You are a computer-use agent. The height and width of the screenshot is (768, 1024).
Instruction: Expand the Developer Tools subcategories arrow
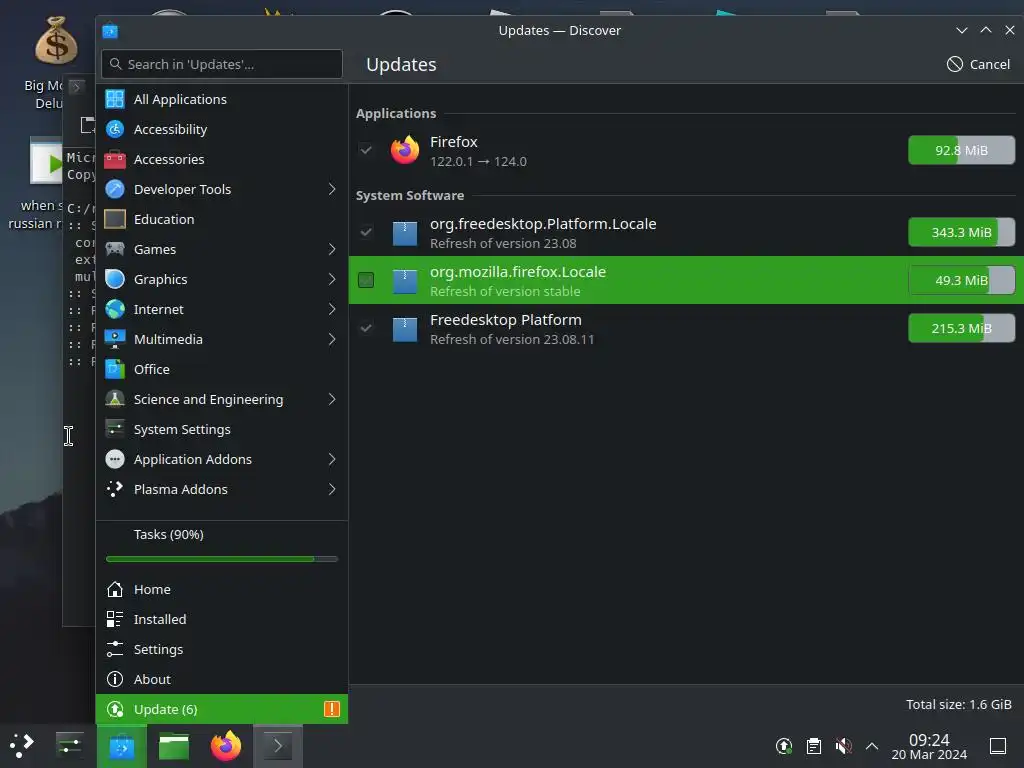pyautogui.click(x=332, y=189)
